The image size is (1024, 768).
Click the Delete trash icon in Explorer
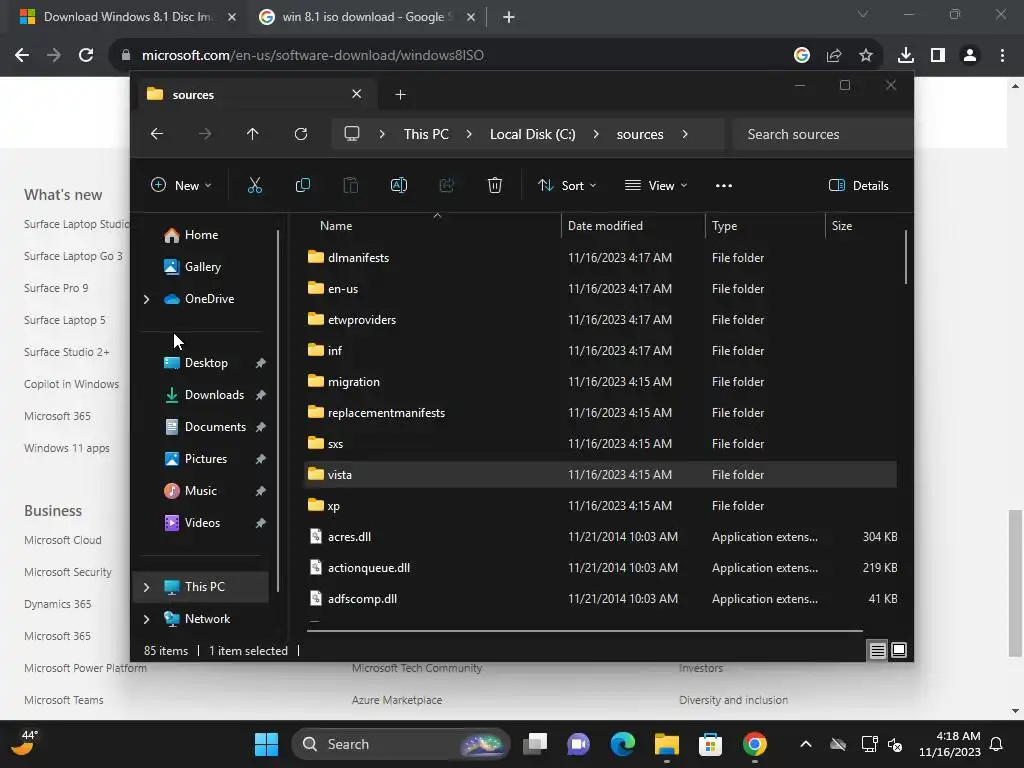pyautogui.click(x=494, y=185)
